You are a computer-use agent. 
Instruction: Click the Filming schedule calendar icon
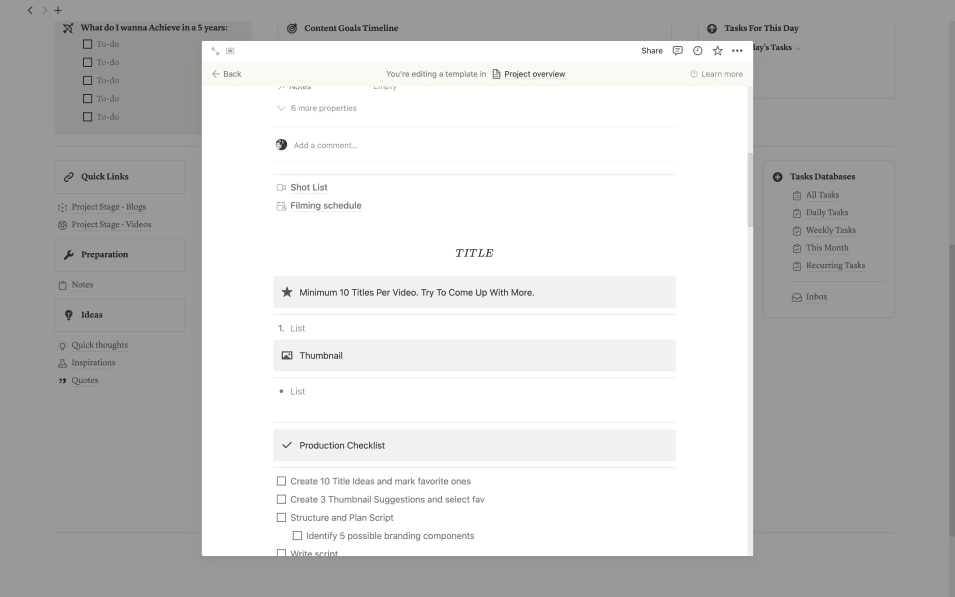click(x=281, y=206)
